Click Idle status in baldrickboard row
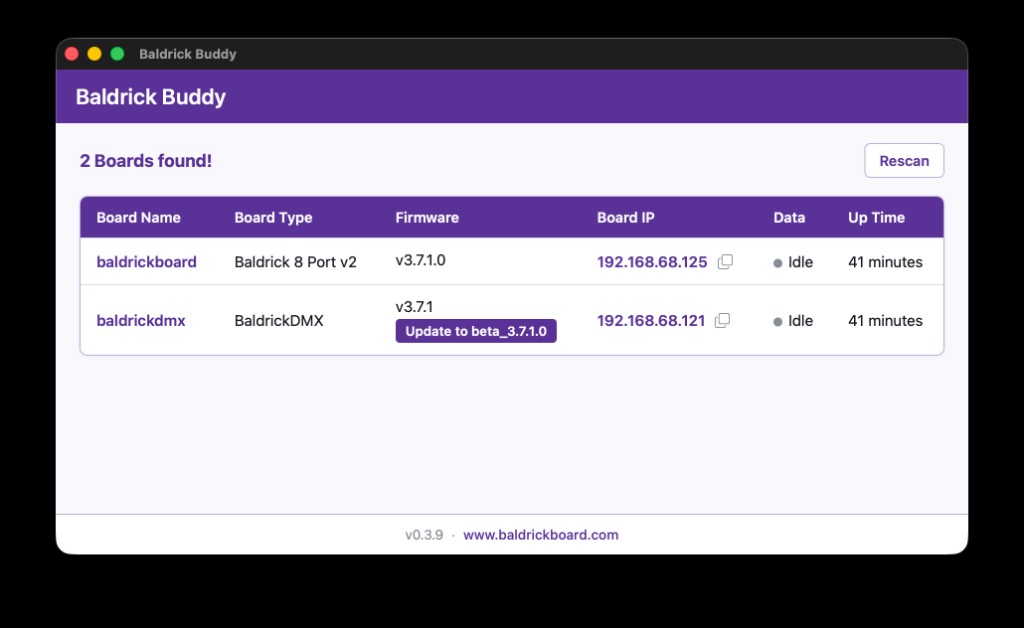Viewport: 1024px width, 628px height. pyautogui.click(x=793, y=262)
